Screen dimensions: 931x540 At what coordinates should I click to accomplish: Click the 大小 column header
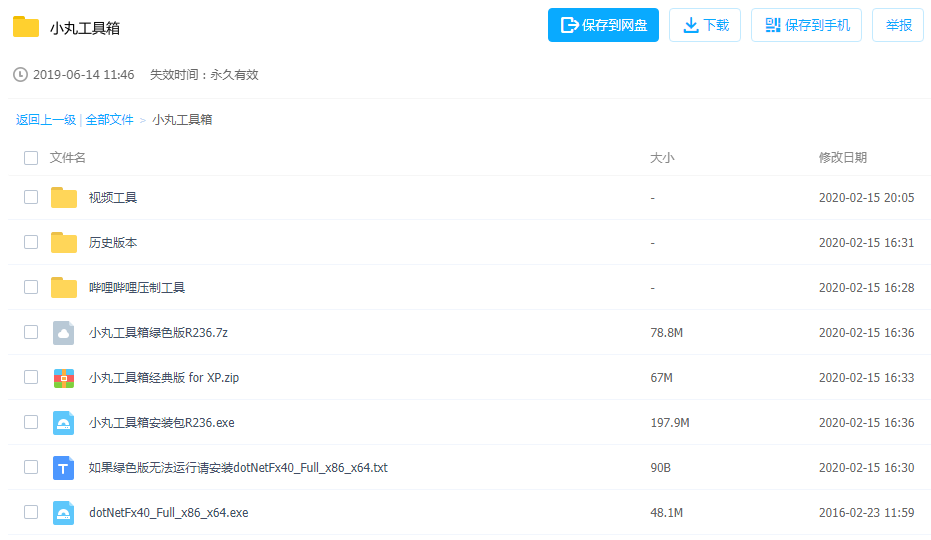pos(662,158)
